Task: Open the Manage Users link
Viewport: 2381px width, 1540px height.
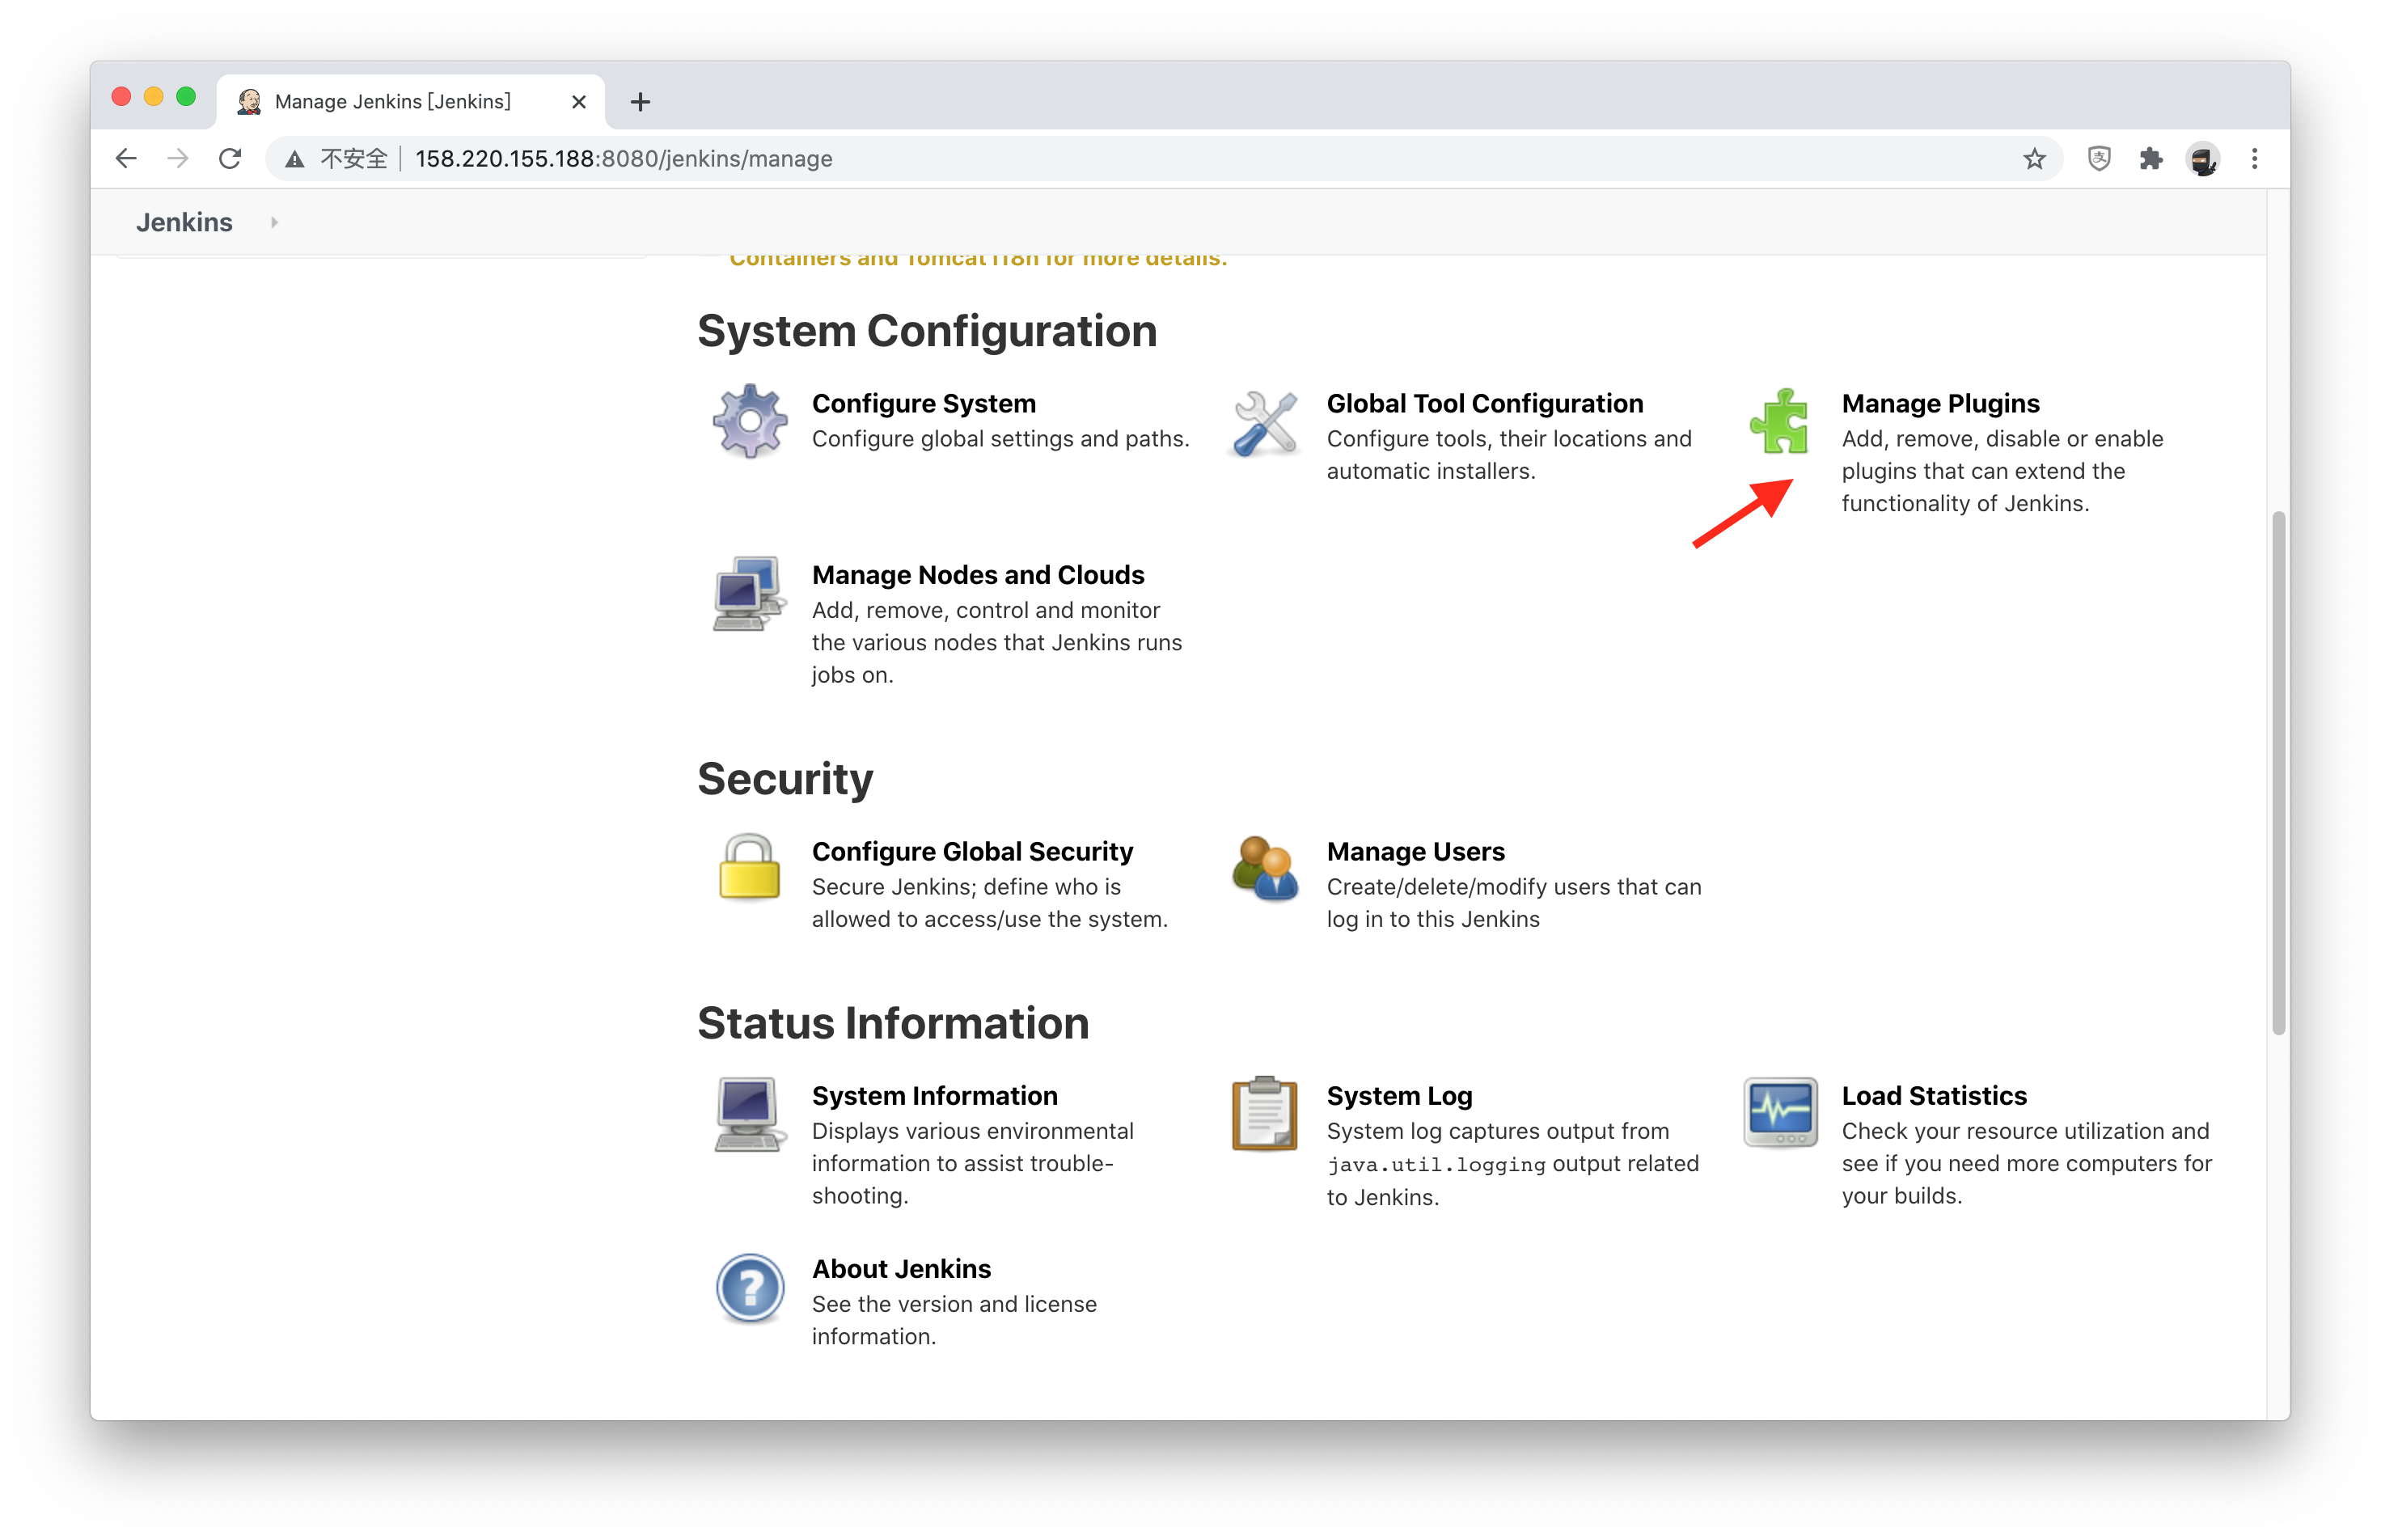Action: (x=1415, y=851)
